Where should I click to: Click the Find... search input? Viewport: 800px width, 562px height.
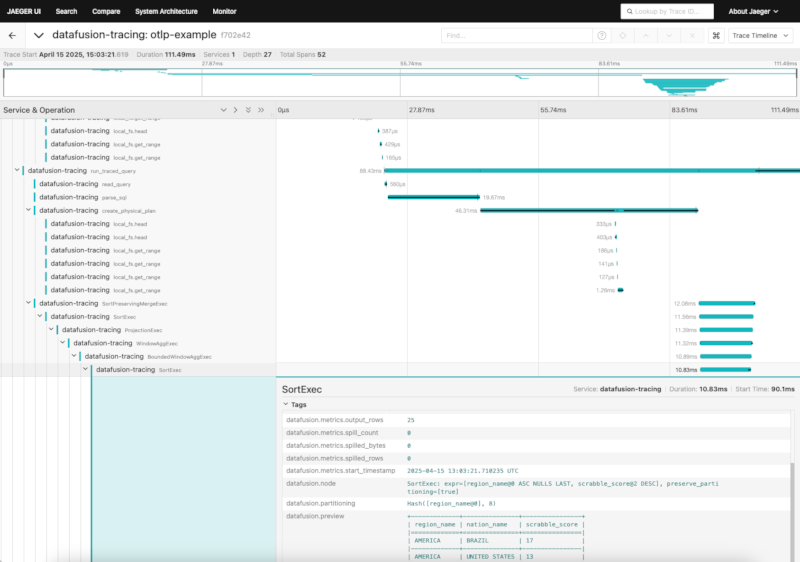(516, 36)
